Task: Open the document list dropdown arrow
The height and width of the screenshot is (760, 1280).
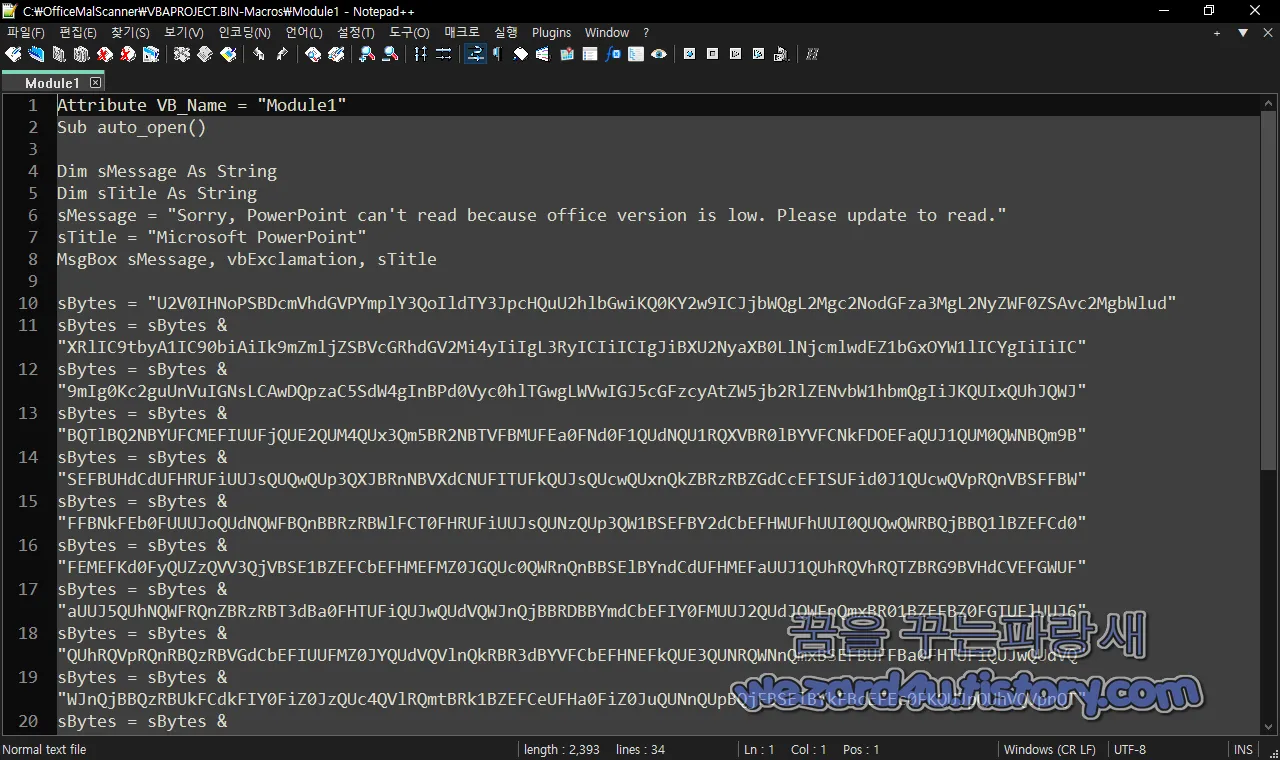Action: [x=1243, y=33]
